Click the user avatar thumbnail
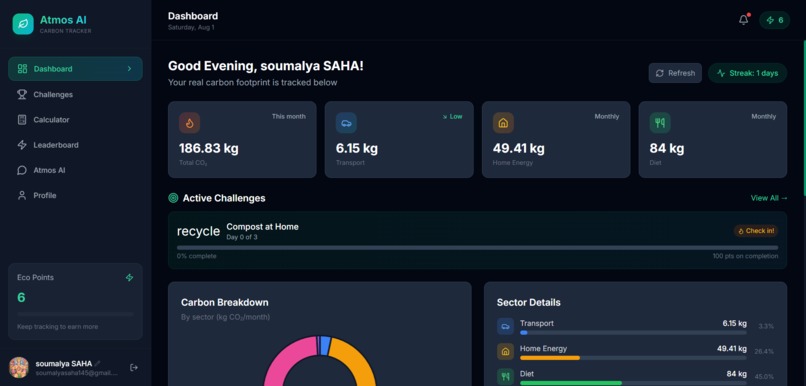 pos(19,367)
